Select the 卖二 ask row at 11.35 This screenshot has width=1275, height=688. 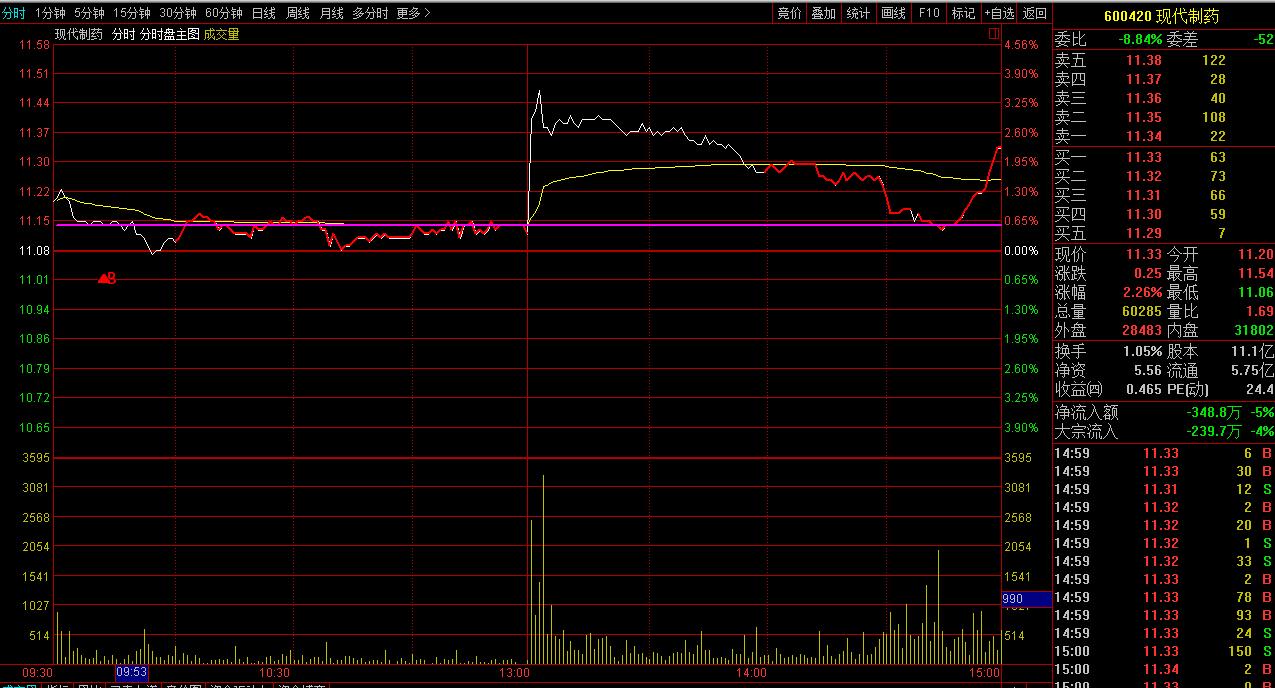point(1163,117)
